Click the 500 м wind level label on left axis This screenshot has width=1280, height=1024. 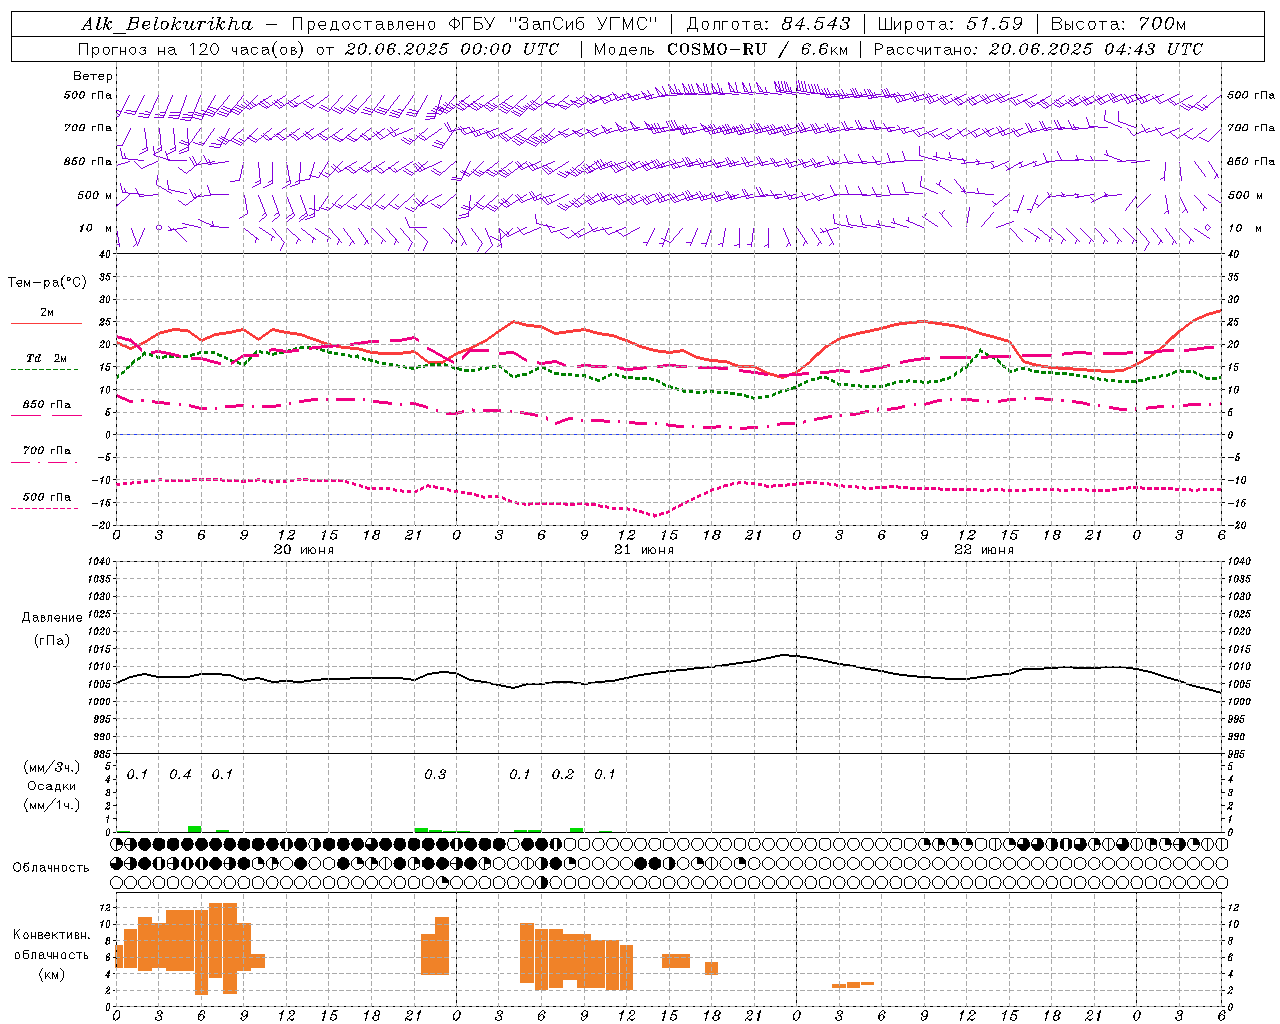(95, 195)
